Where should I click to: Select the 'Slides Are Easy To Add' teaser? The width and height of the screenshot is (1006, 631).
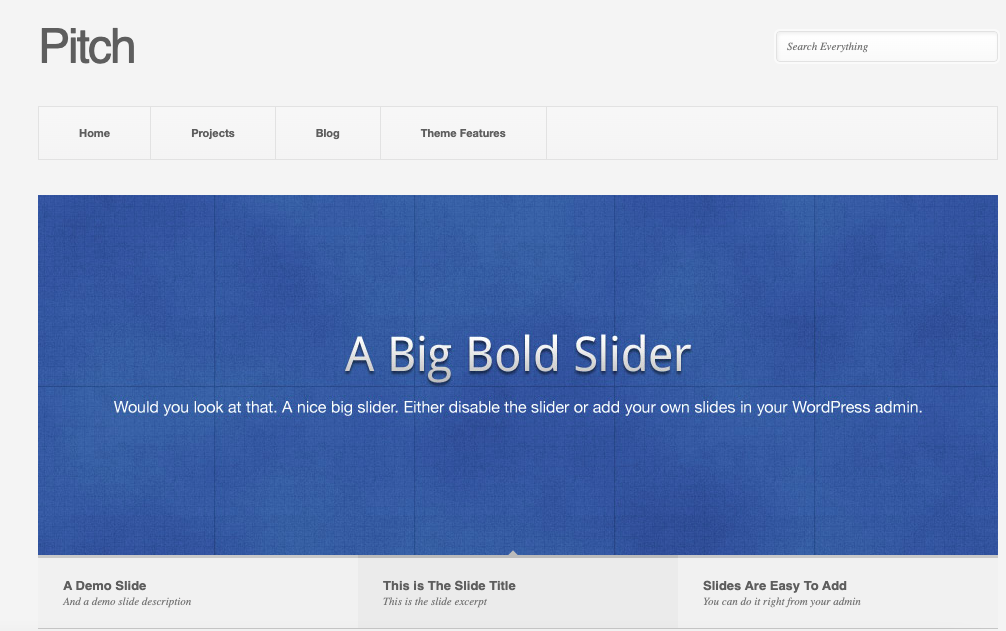click(775, 585)
